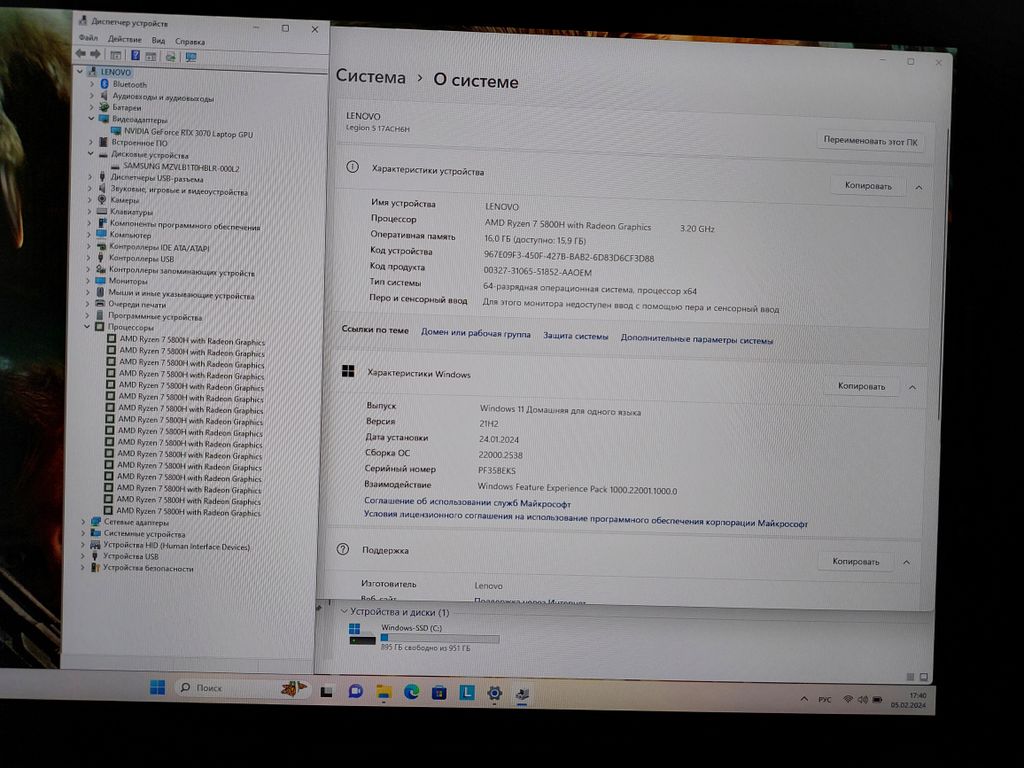1024x768 pixels.
Task: Select the SAMSUNG MZVLB1T0HBLR disk device
Action: pos(181,168)
